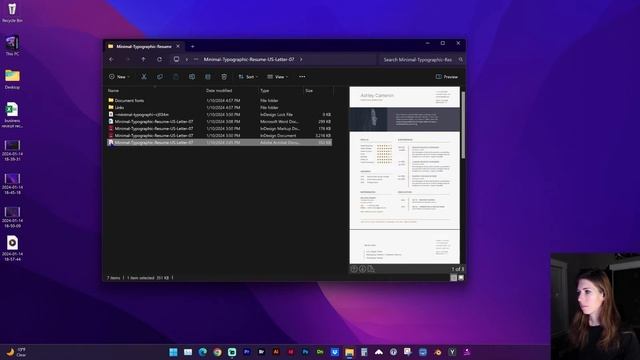This screenshot has height=360, width=640.
Task: Go back with the Back arrow
Action: coord(111,60)
